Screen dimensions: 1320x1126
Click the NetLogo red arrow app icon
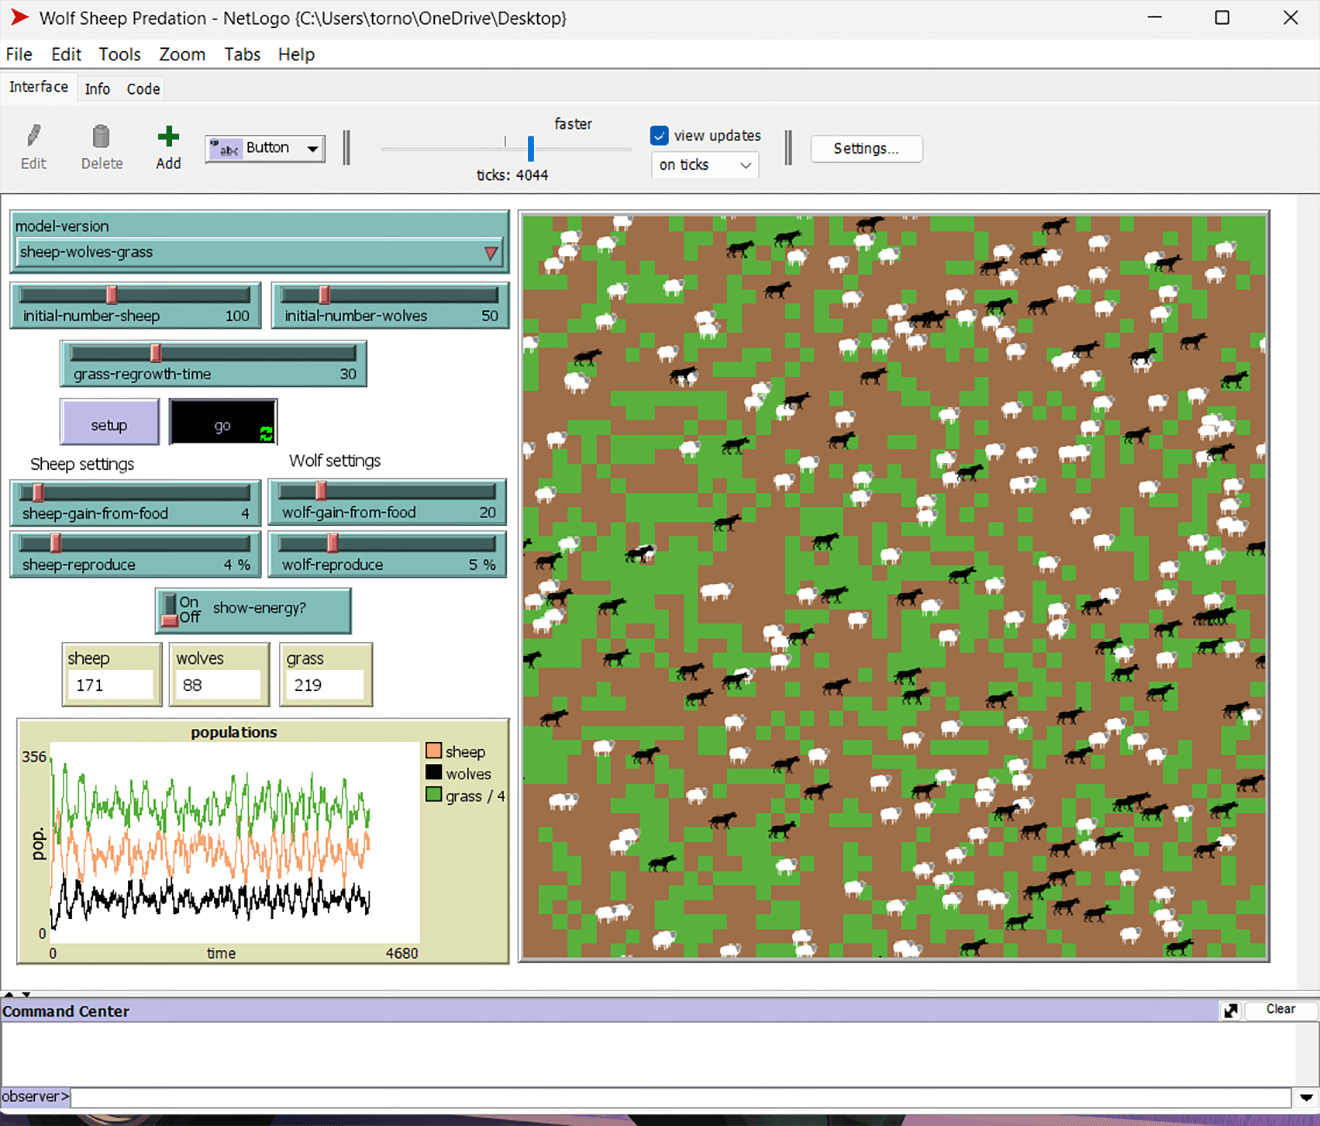pyautogui.click(x=19, y=18)
